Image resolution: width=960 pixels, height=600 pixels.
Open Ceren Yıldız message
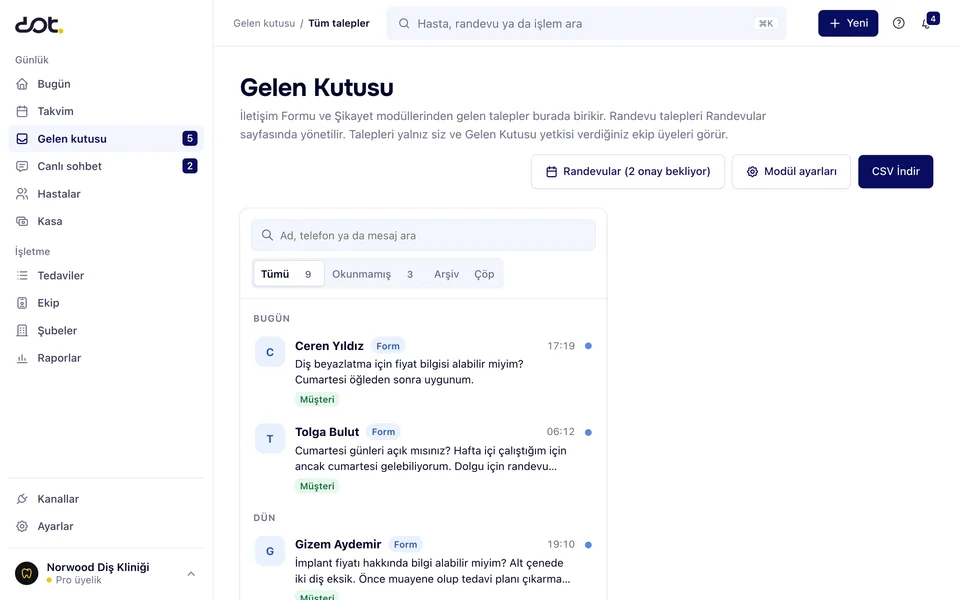coord(423,372)
